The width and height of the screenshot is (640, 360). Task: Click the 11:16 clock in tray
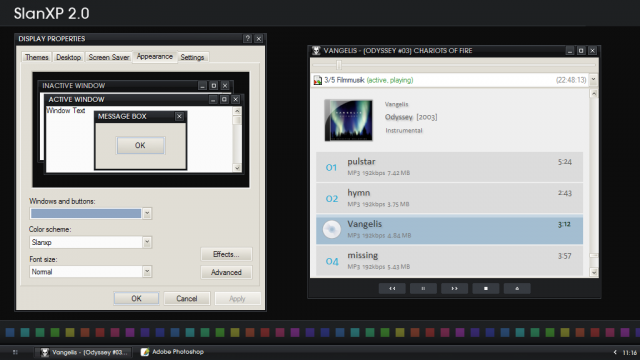629,353
